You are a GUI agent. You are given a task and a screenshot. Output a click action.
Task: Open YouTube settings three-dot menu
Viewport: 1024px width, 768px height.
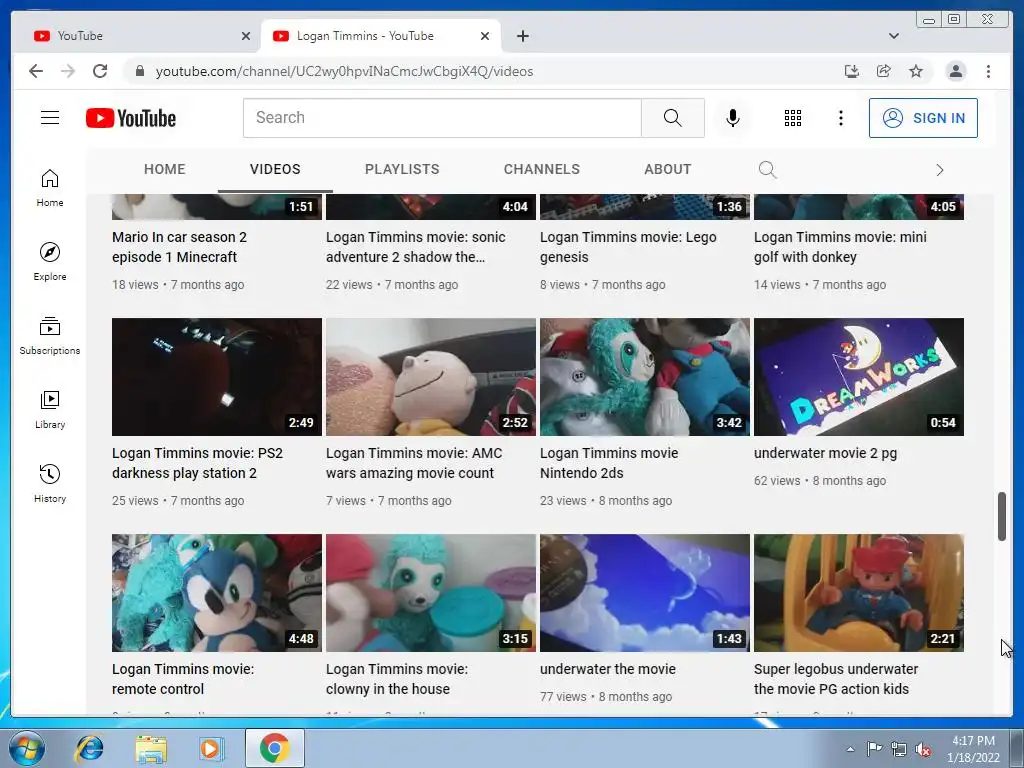coord(840,118)
